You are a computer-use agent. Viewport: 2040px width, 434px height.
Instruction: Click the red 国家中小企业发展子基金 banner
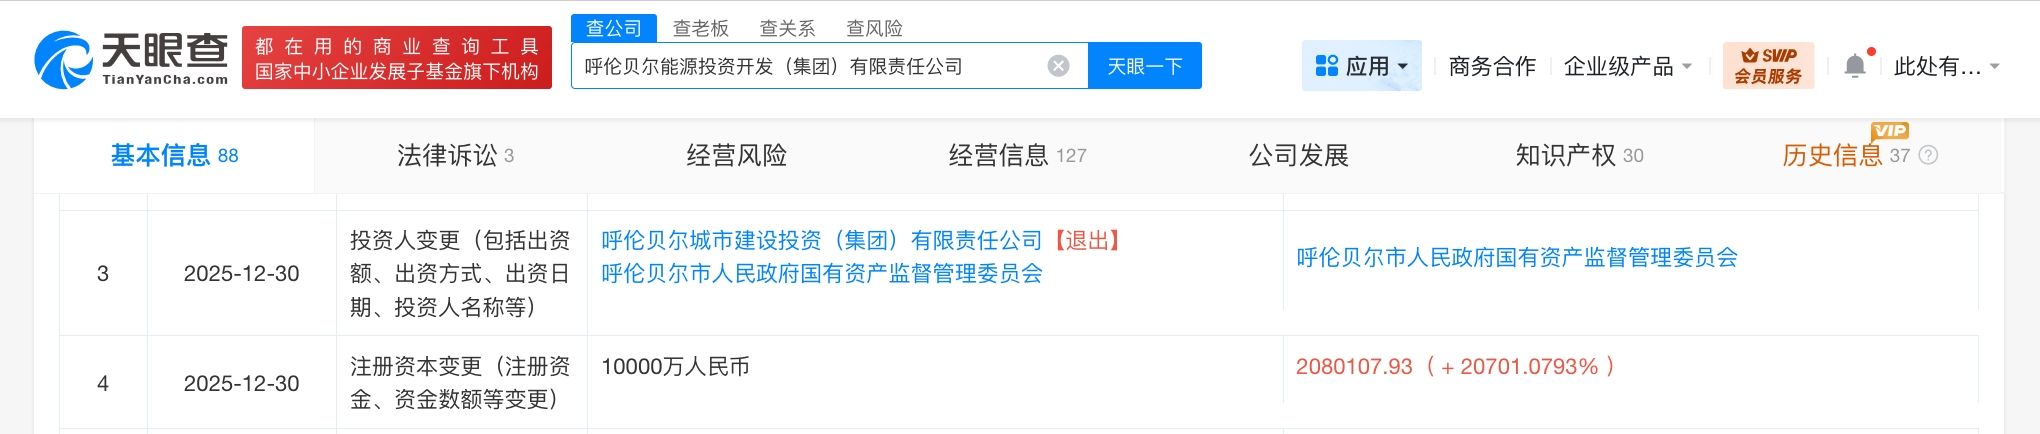(397, 58)
